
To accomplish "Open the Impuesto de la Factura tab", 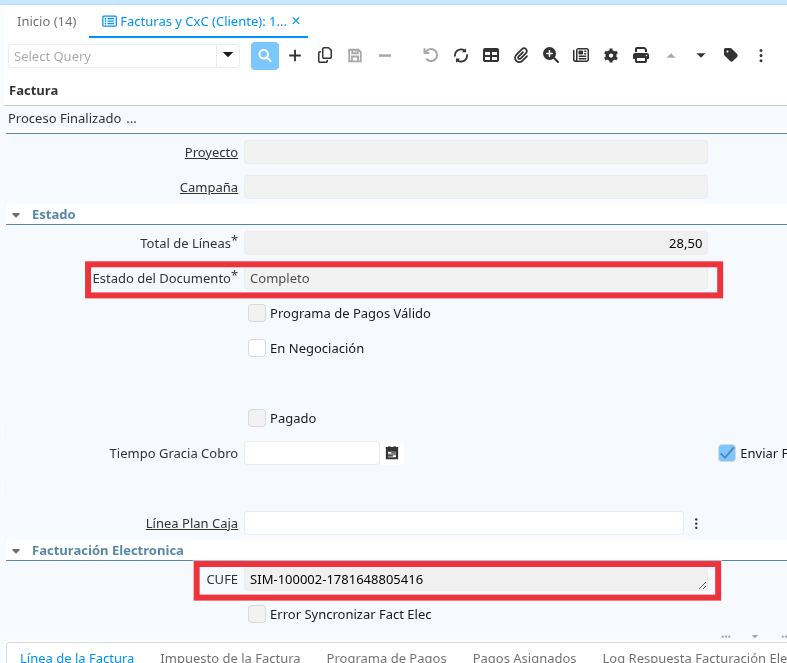I will click(230, 657).
